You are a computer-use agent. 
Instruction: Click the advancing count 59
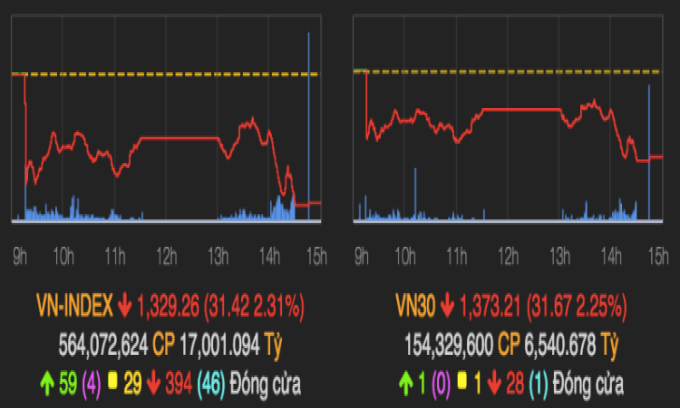[68, 384]
